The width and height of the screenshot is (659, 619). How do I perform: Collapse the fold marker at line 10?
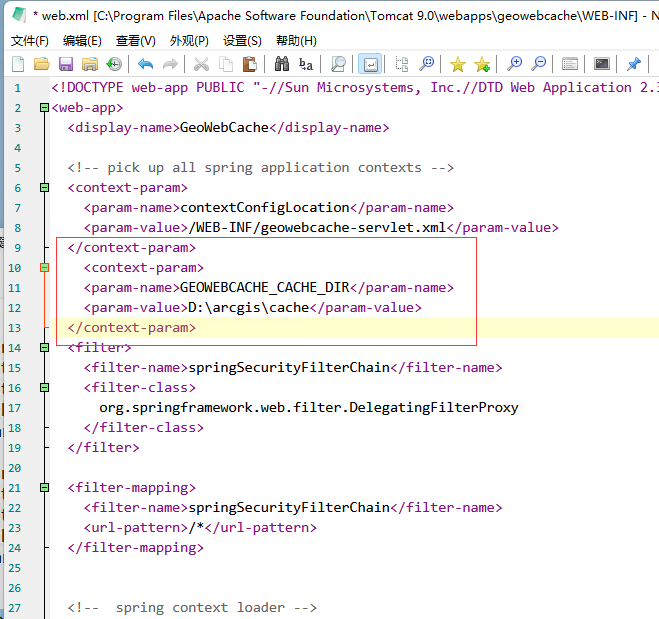click(44, 267)
